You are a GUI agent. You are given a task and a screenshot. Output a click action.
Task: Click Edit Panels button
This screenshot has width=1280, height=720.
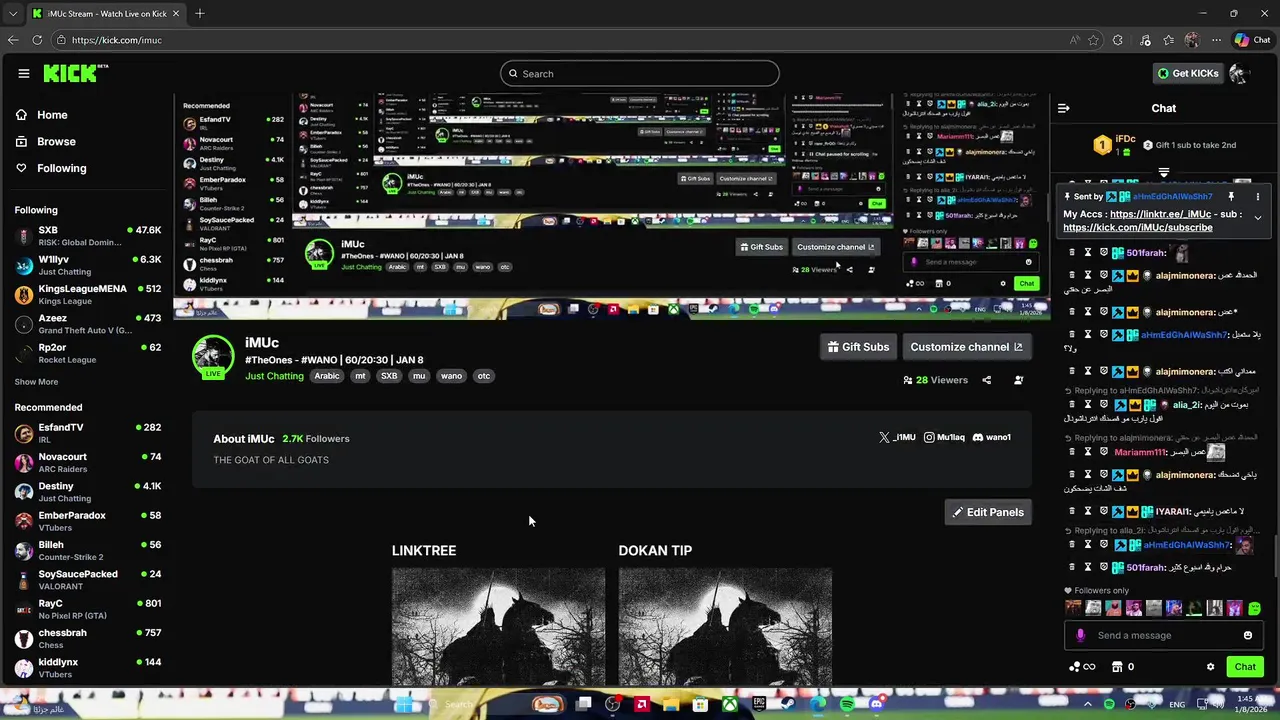click(x=988, y=512)
